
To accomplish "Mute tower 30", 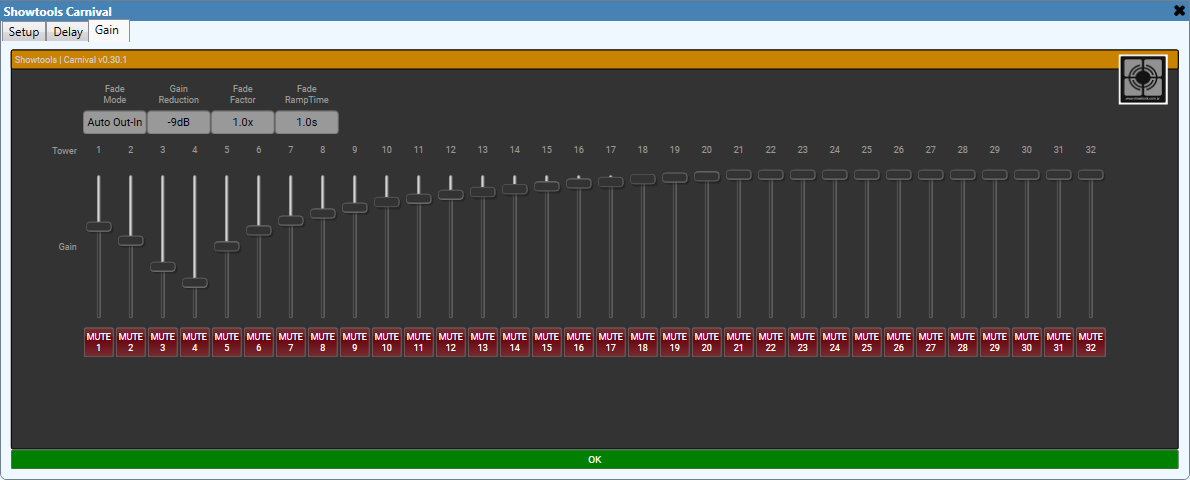I will [x=1027, y=342].
